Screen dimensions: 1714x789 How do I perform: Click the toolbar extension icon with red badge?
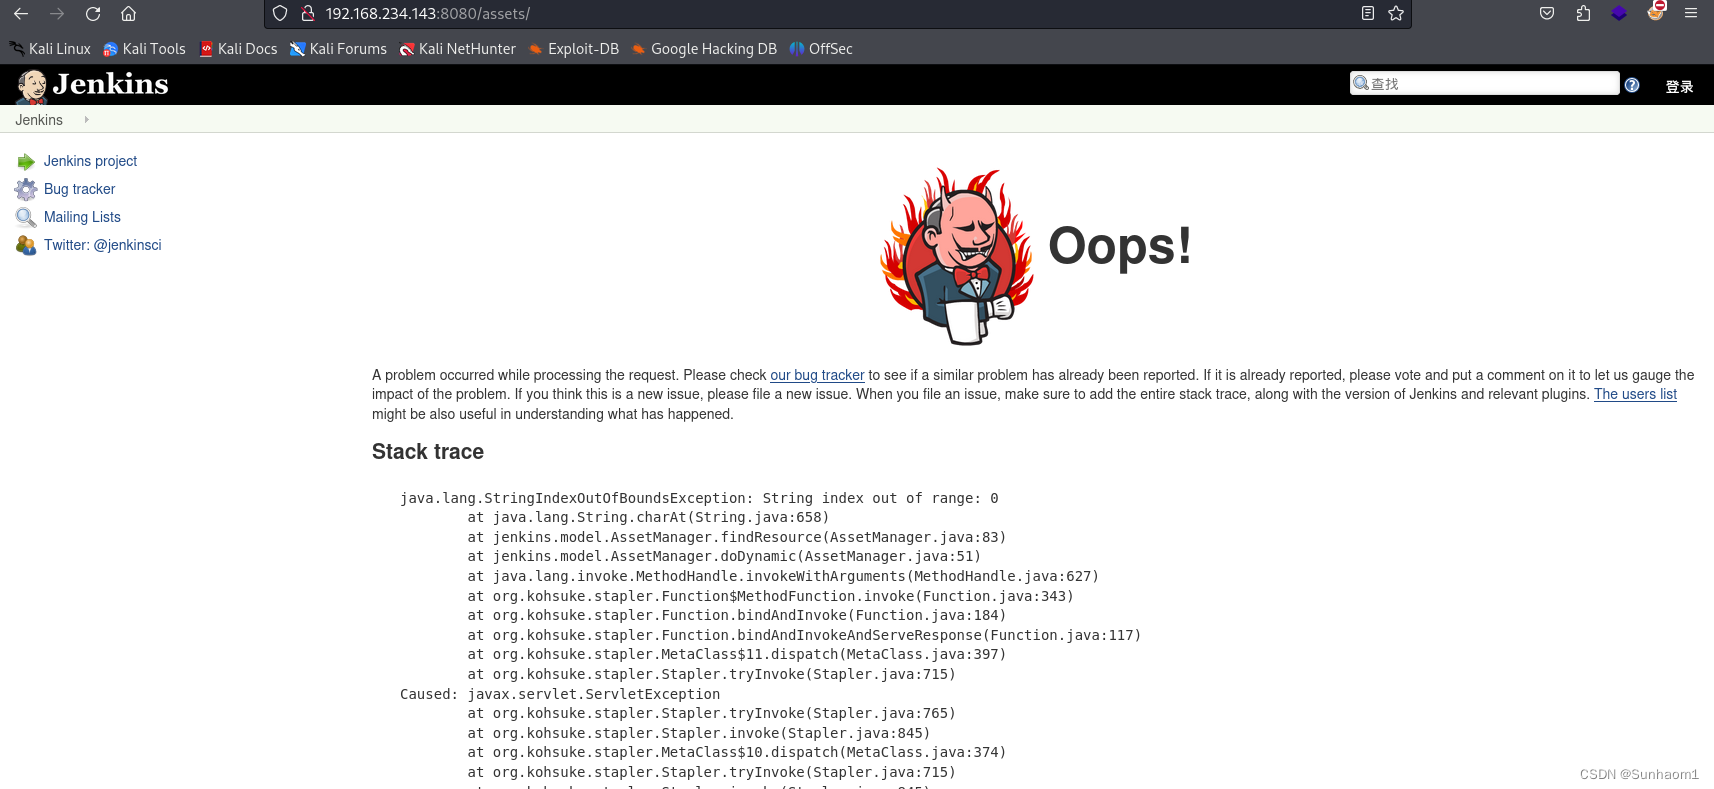1656,12
